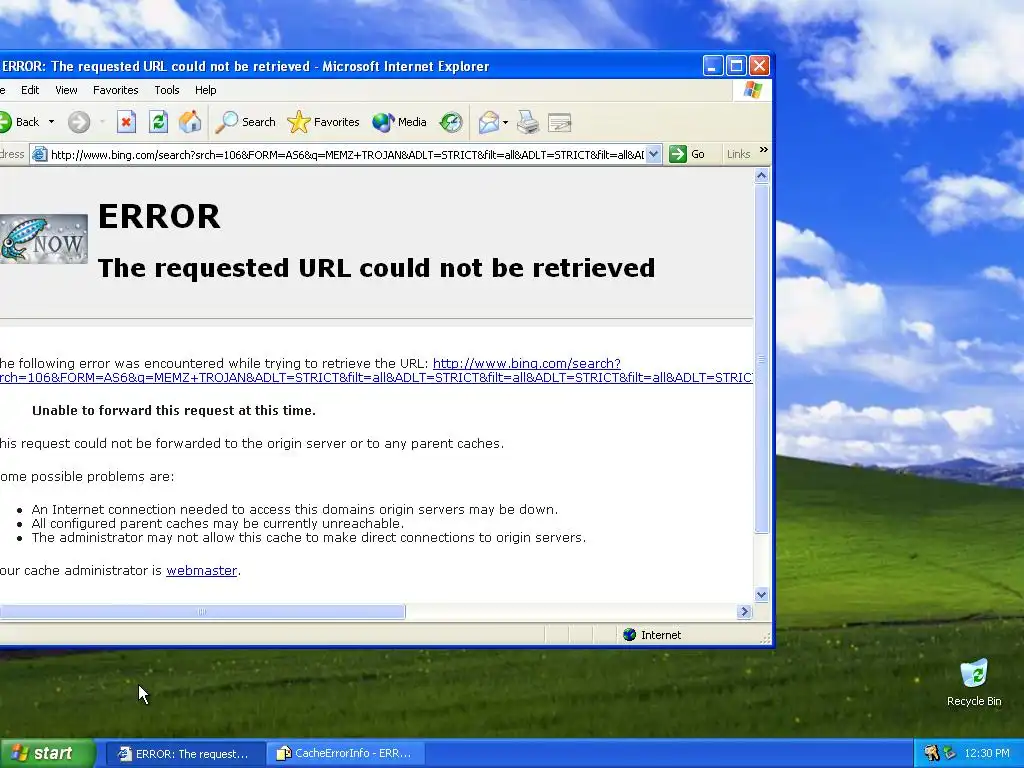Open the Media pane button
The image size is (1024, 768).
pyautogui.click(x=399, y=122)
